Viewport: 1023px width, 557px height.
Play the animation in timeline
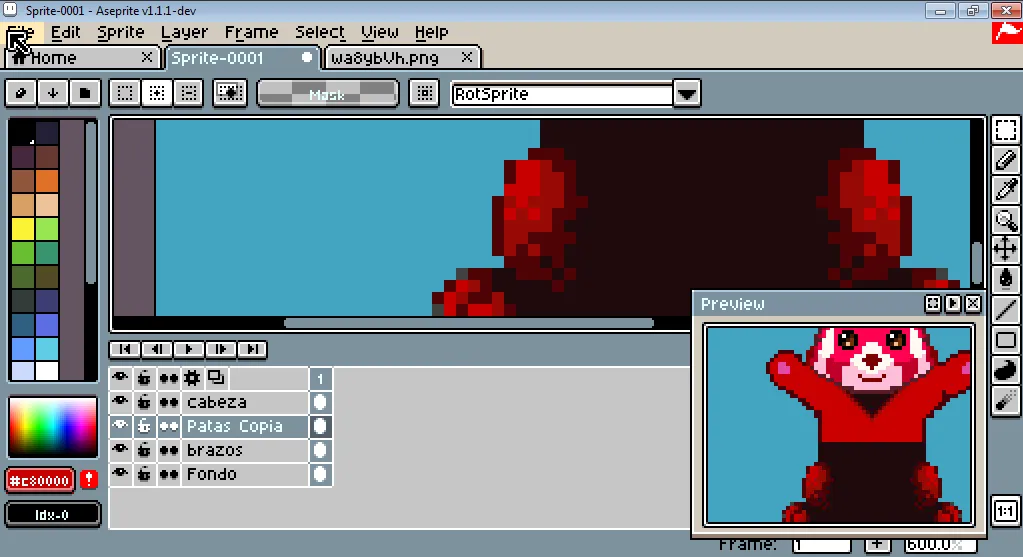(189, 349)
